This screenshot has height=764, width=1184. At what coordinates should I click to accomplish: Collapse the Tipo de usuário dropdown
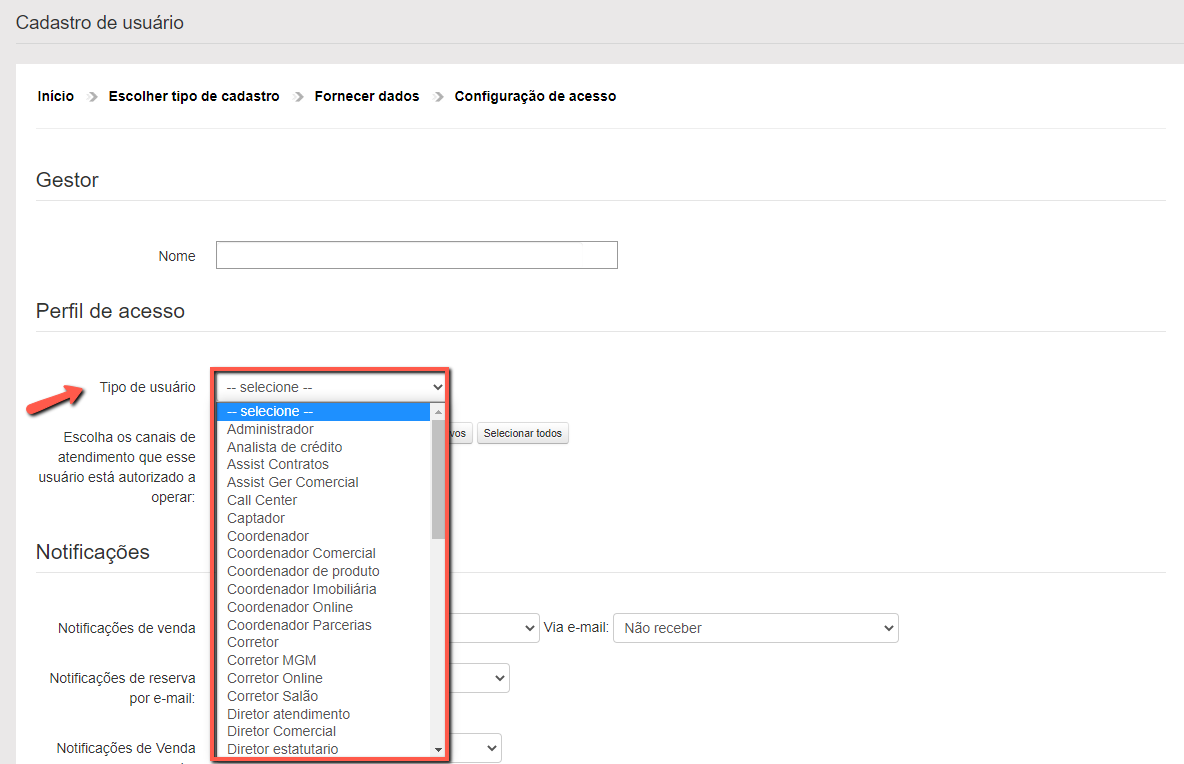pos(331,387)
